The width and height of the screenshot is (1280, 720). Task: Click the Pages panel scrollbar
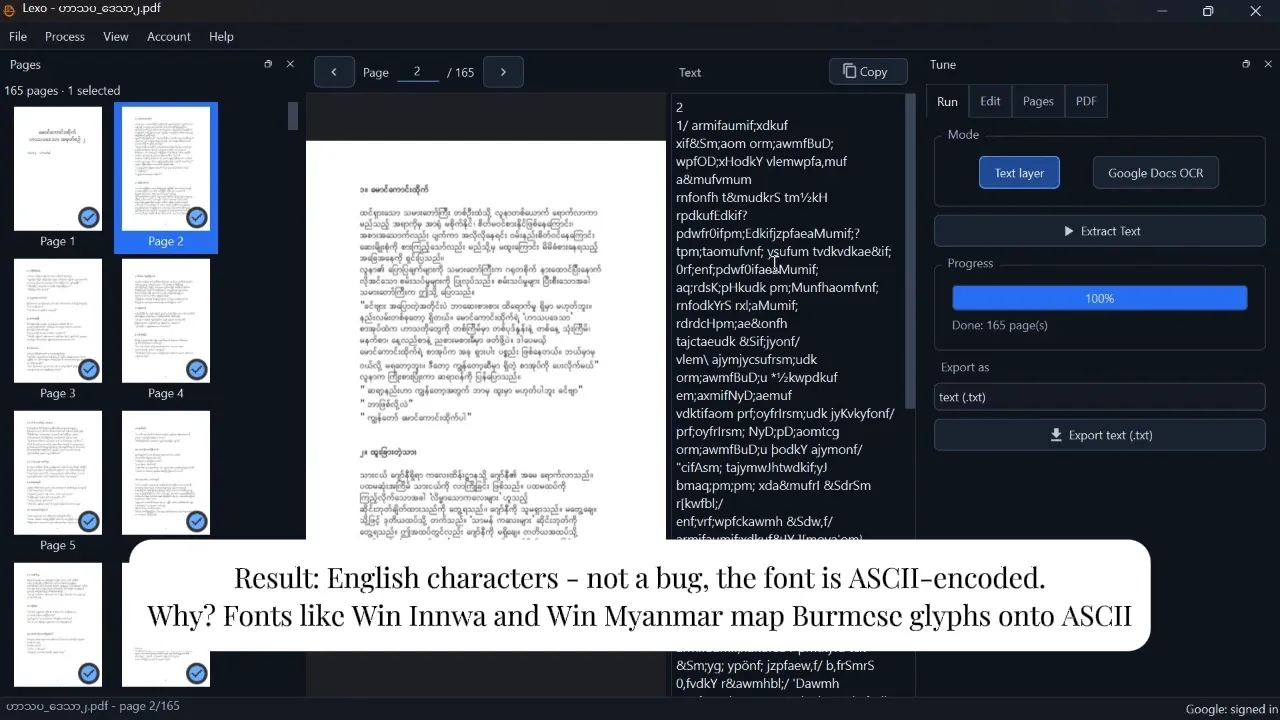coord(292,116)
